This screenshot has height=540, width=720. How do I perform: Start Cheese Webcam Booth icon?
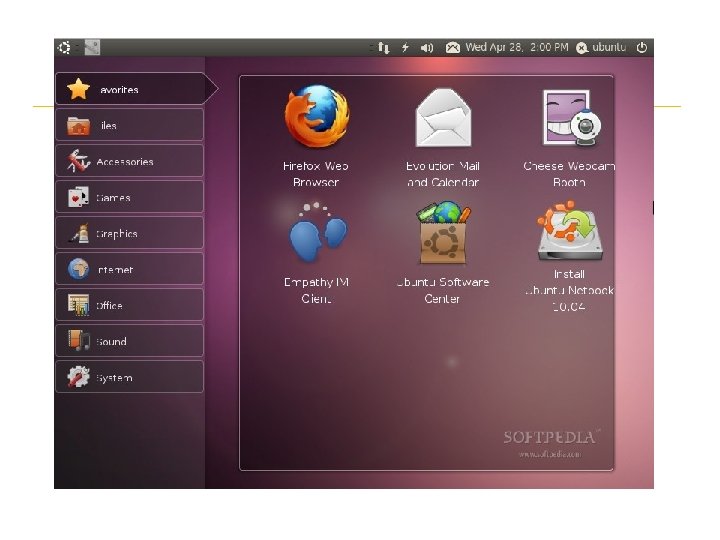pos(572,118)
